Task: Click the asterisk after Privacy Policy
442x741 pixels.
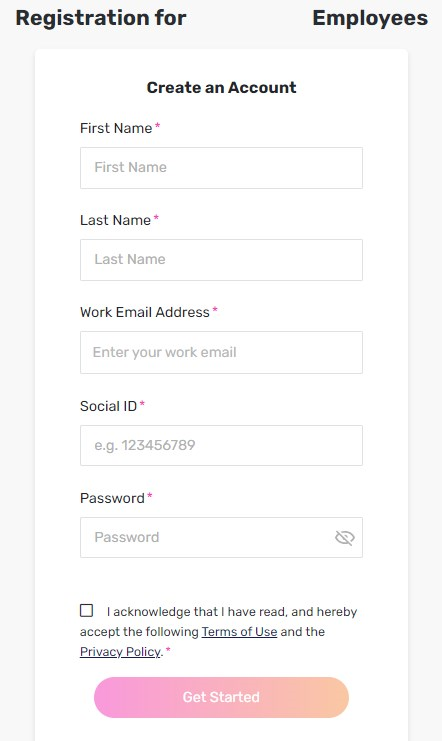Action: [x=168, y=650]
